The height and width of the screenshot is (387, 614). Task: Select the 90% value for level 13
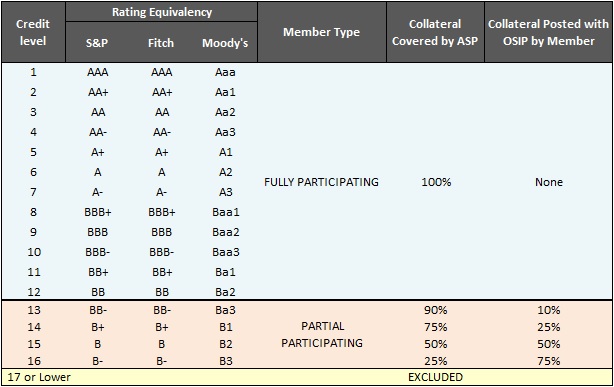[x=435, y=310]
